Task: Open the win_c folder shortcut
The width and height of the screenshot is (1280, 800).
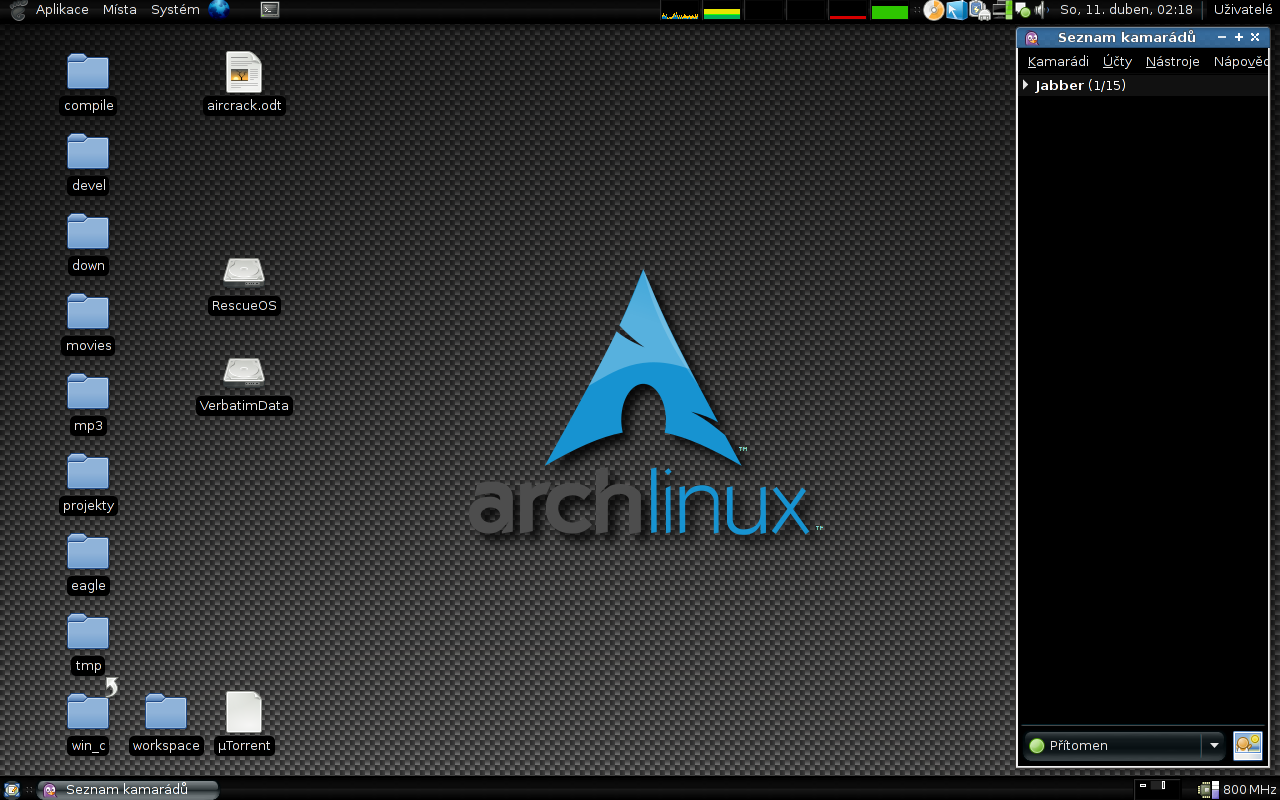Action: click(88, 713)
